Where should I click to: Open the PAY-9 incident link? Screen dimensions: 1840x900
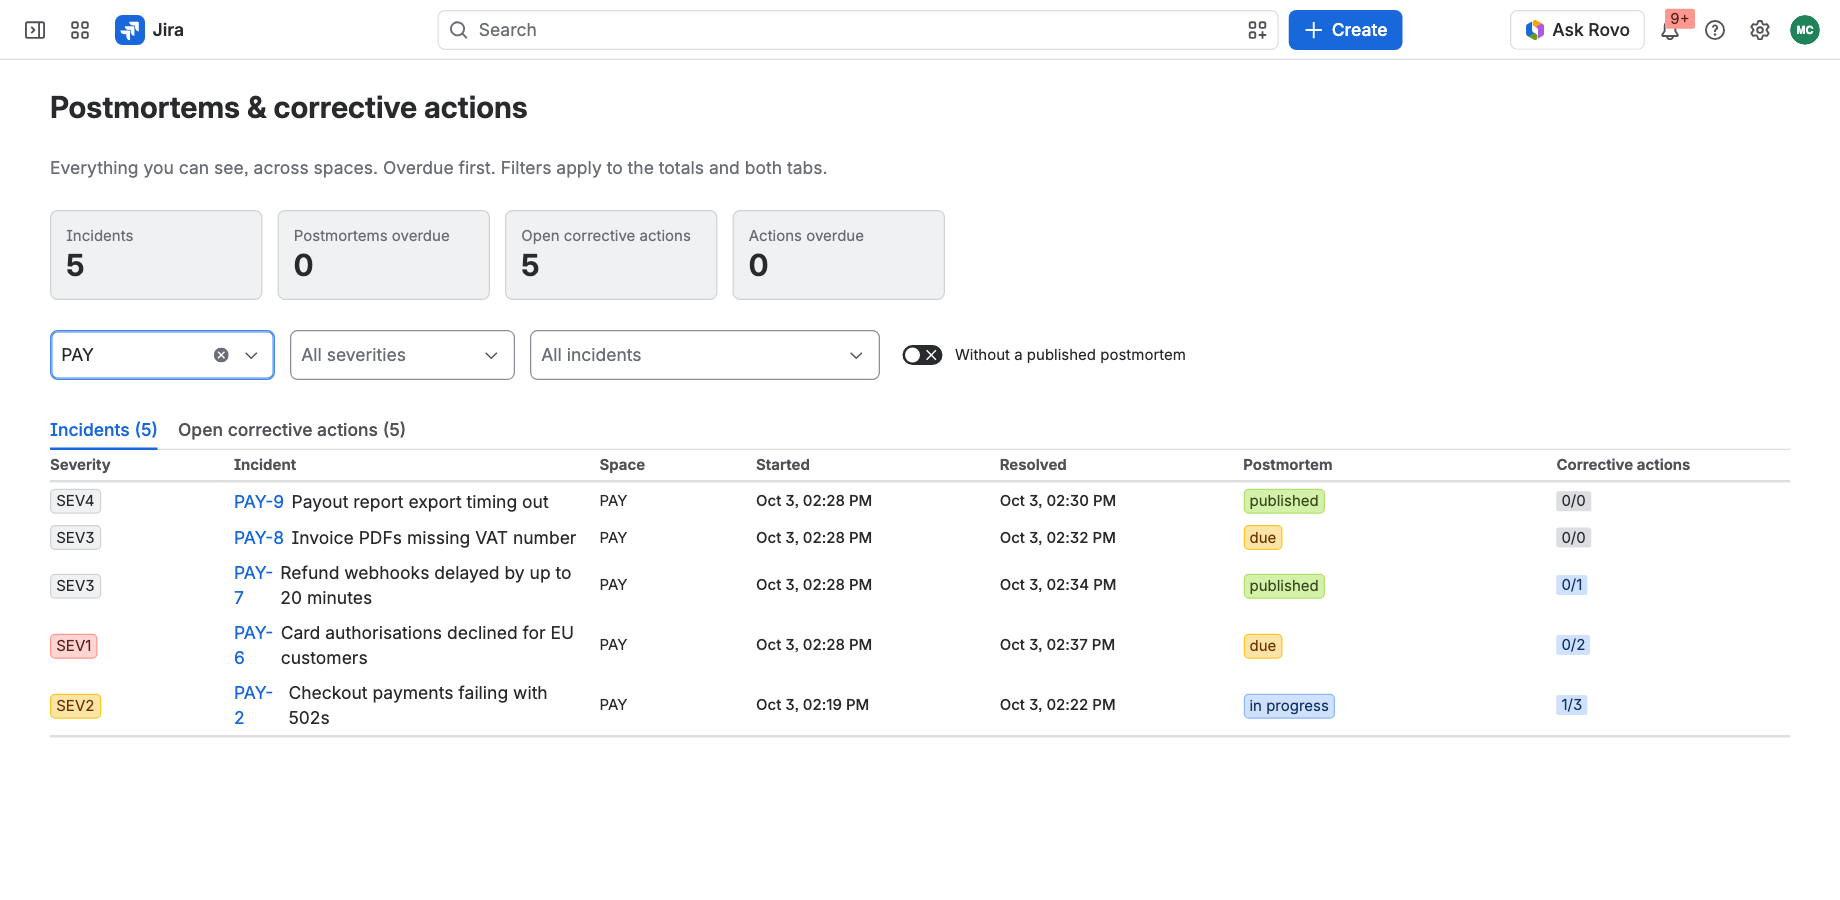[x=259, y=502]
